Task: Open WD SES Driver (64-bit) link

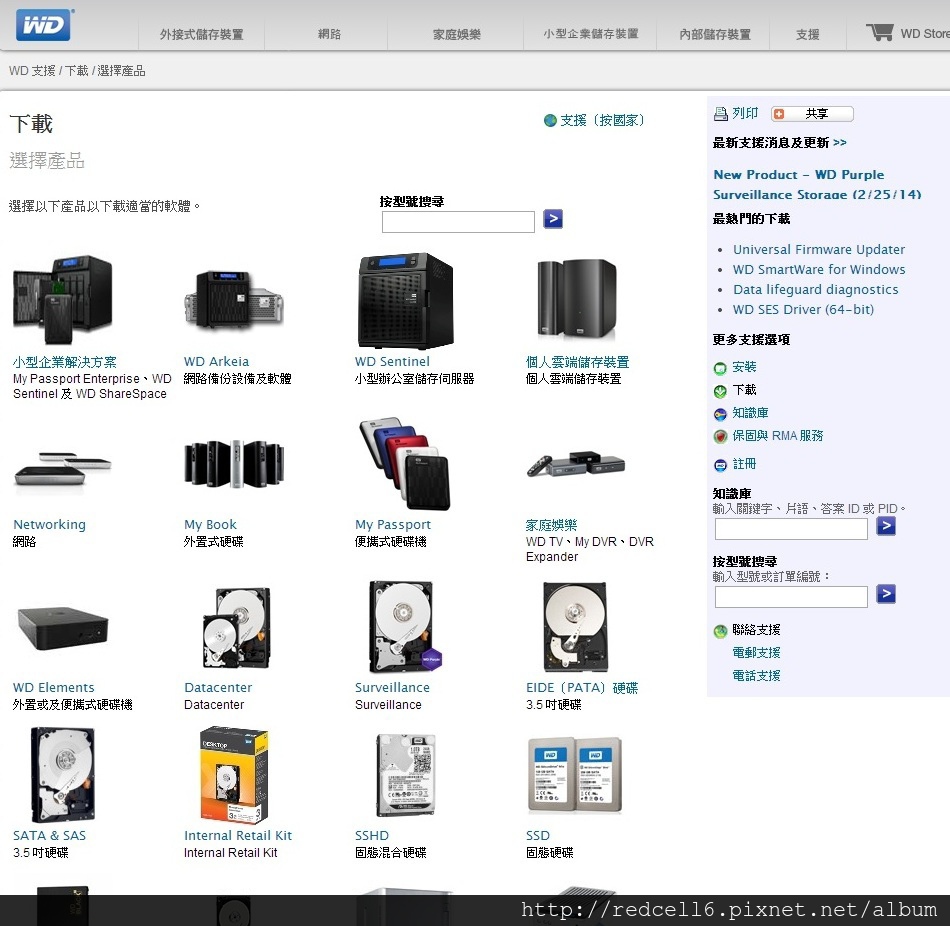Action: click(x=803, y=310)
